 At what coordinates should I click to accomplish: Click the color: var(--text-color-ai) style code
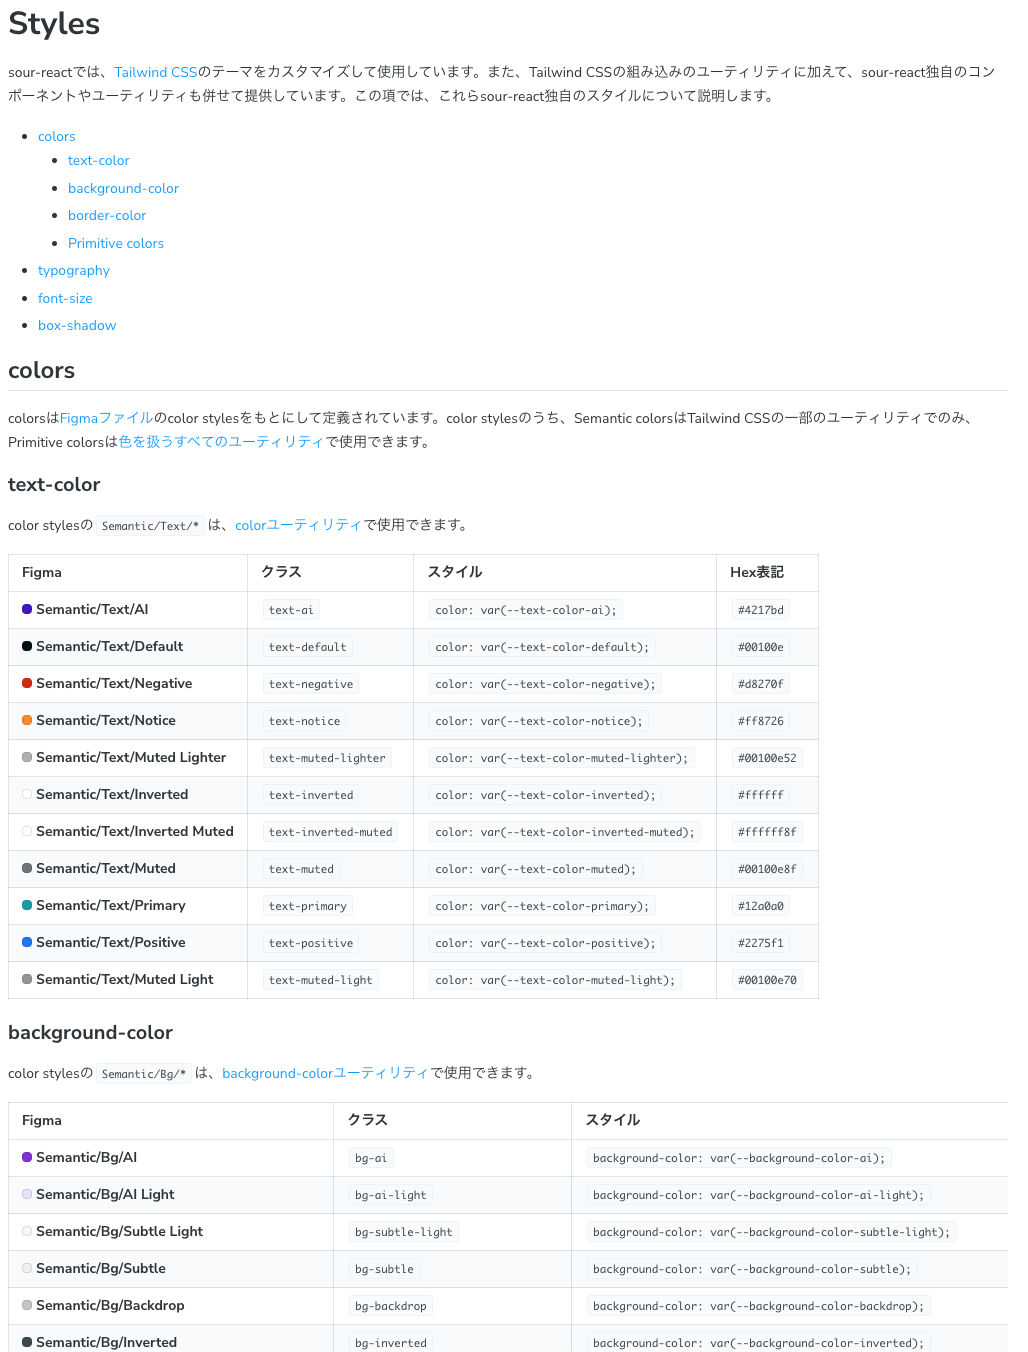tap(526, 610)
